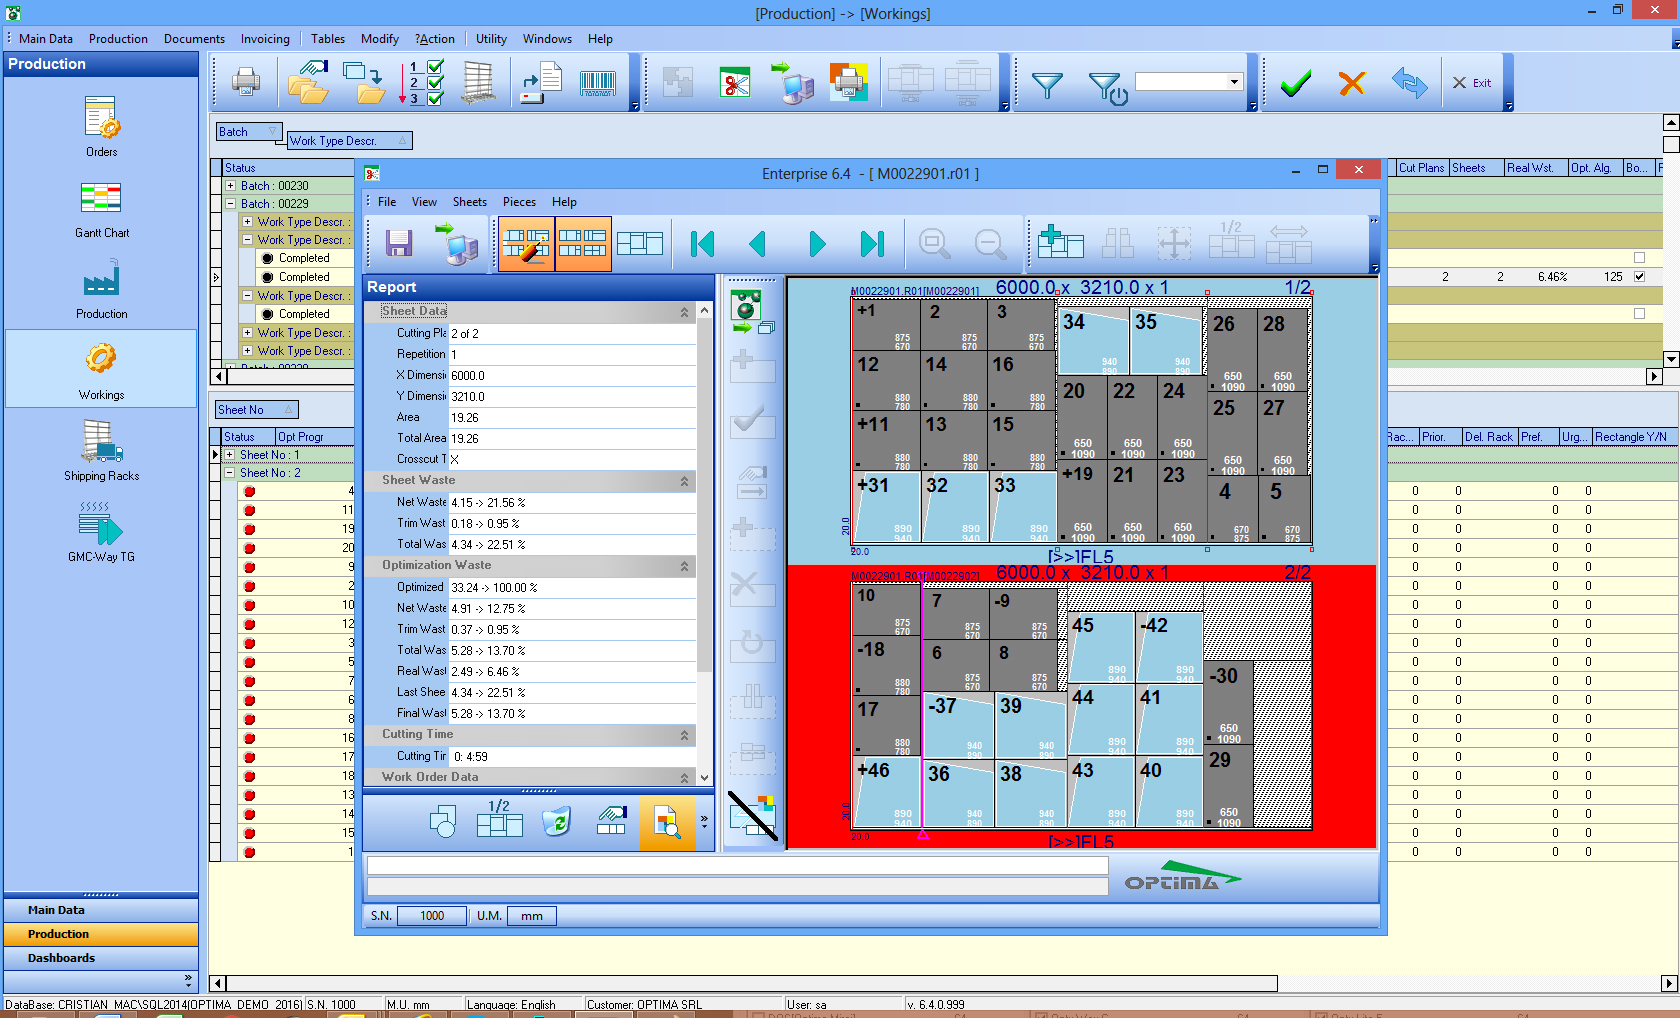Screen dimensions: 1680x1018
Task: Open the filter combo box dropdown
Action: (1234, 82)
